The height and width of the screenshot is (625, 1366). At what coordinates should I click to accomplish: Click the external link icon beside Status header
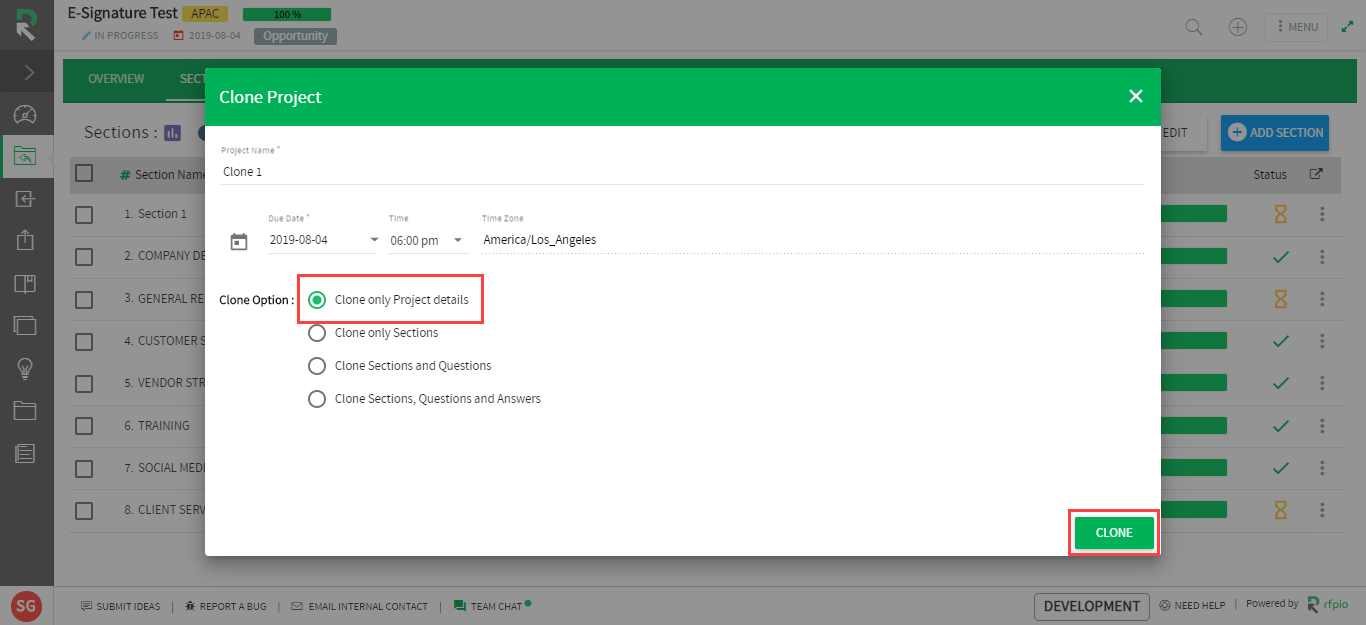1316,174
